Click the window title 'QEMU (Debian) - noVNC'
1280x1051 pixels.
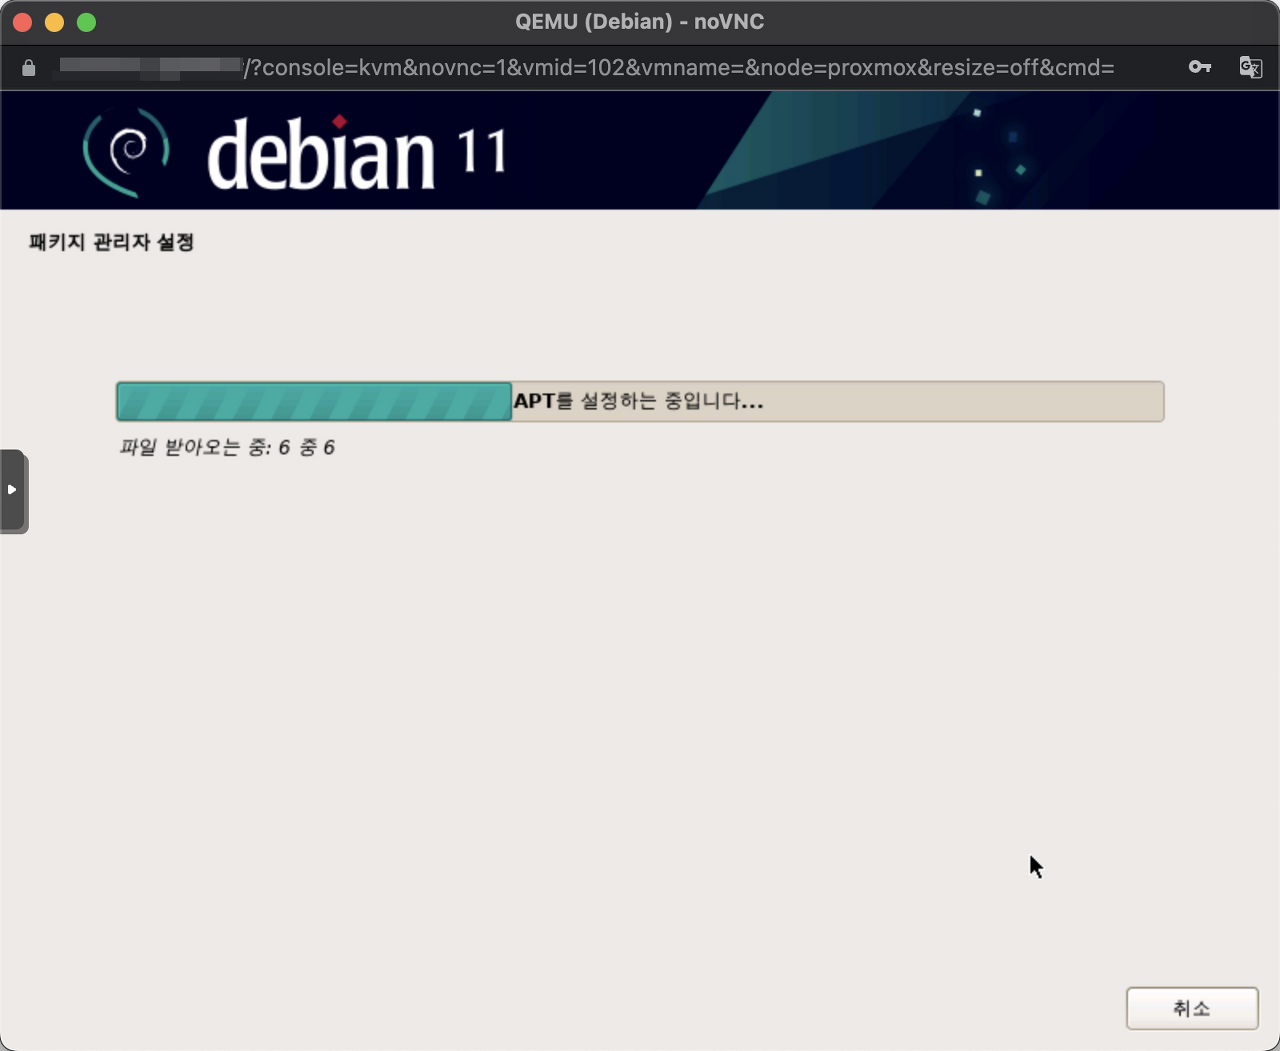coord(640,21)
